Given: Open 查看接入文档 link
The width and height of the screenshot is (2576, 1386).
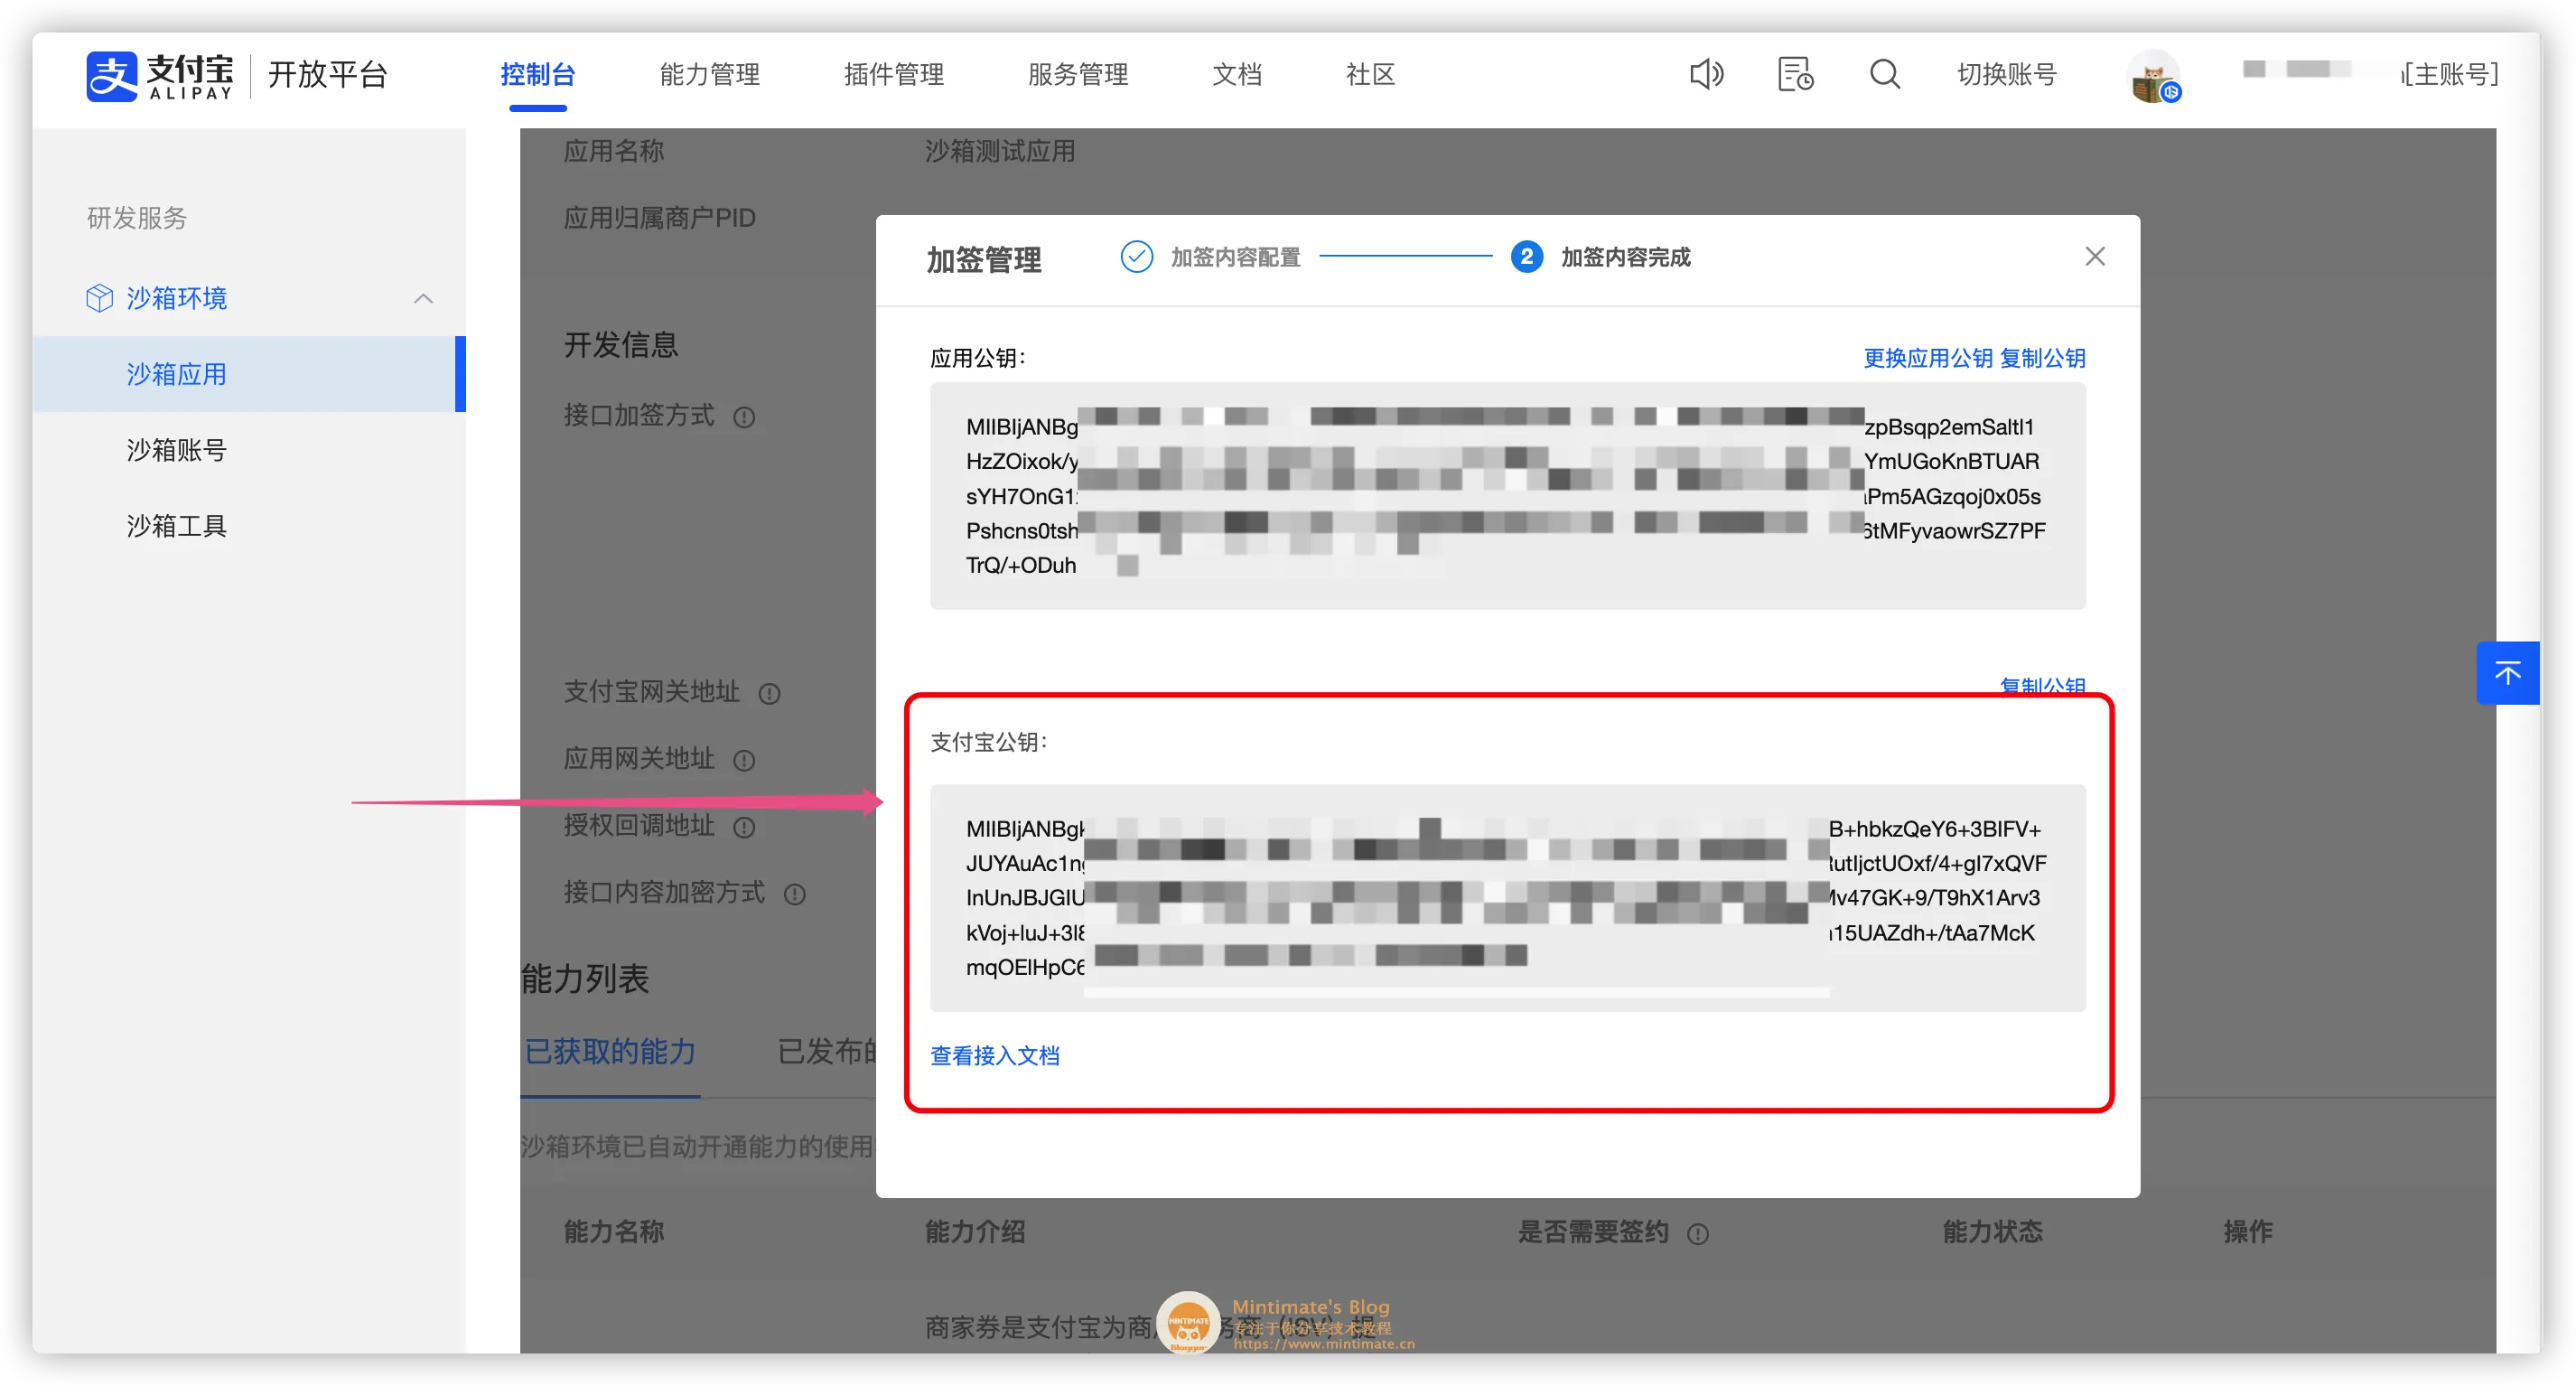Looking at the screenshot, I should point(994,1055).
